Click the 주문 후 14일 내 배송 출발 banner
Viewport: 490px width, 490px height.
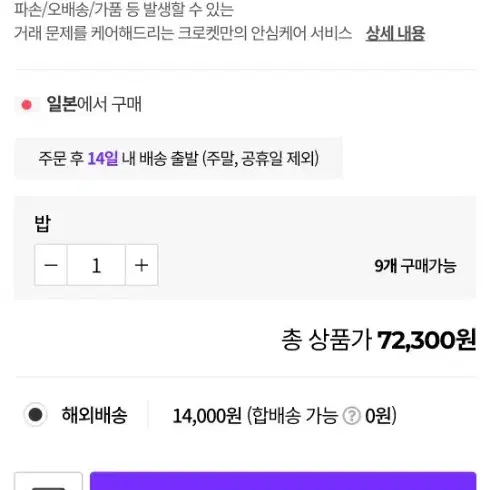pos(178,158)
